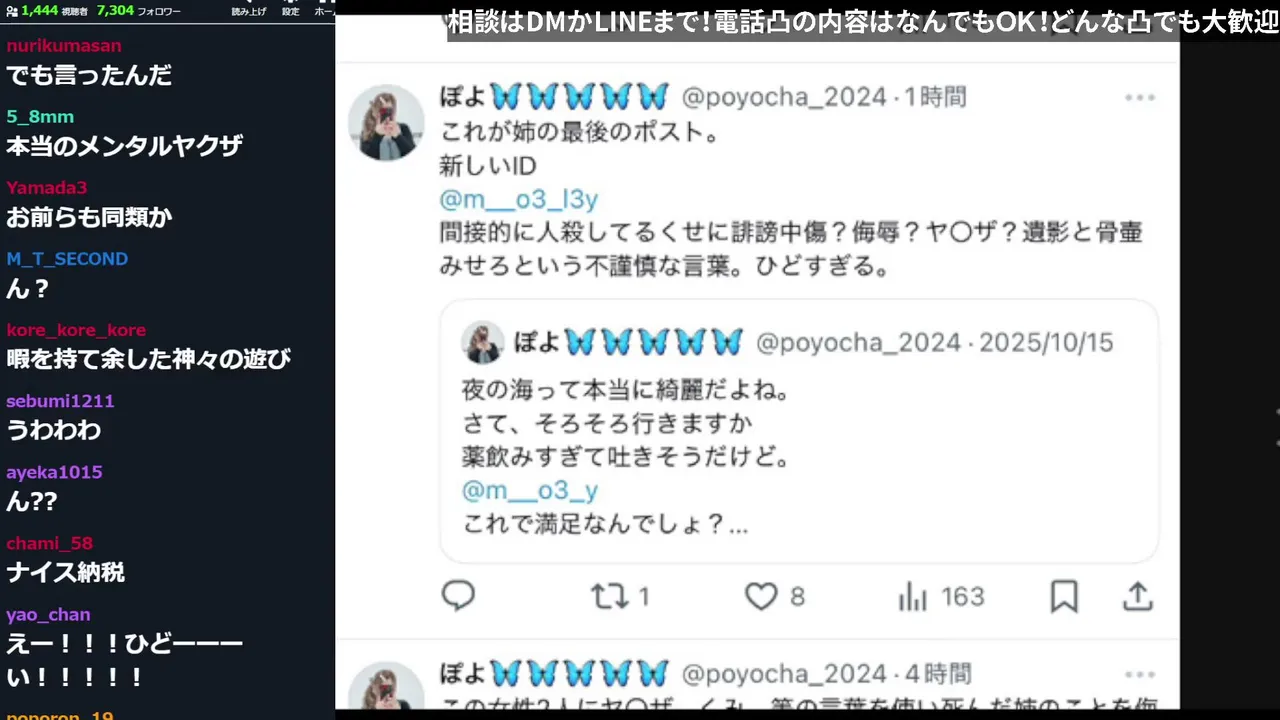Viewport: 1280px width, 720px height.
Task: Open the first tweet's profile avatar
Action: click(386, 123)
